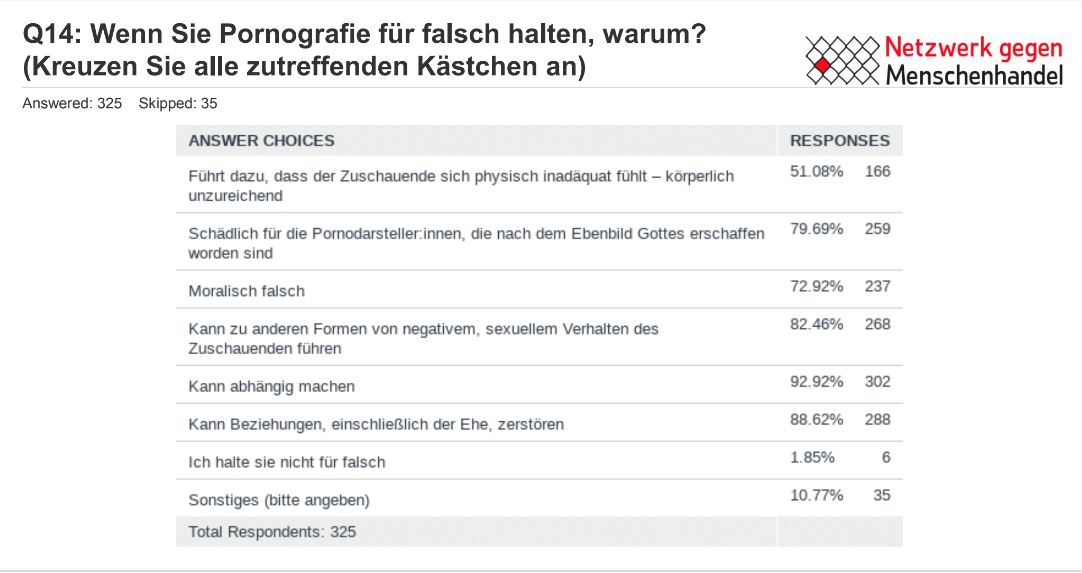Image resolution: width=1082 pixels, height=573 pixels.
Task: Click the 1.85% response percentage
Action: pyautogui.click(x=812, y=457)
